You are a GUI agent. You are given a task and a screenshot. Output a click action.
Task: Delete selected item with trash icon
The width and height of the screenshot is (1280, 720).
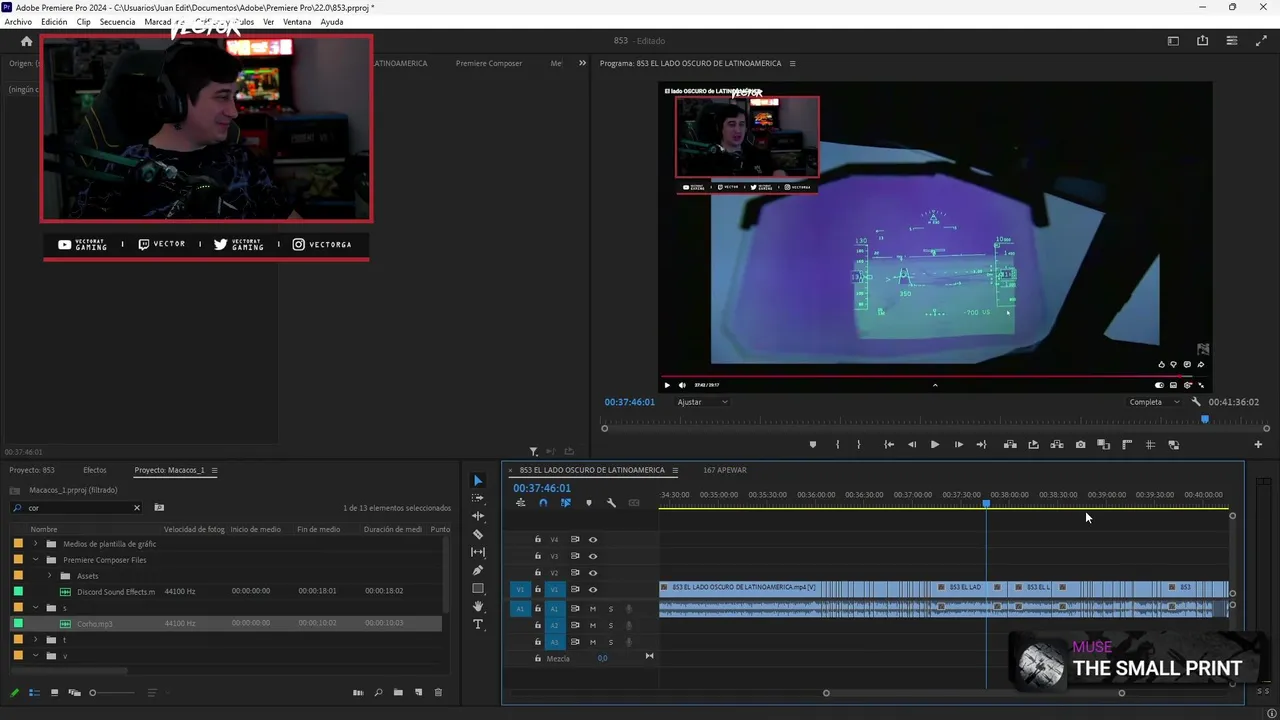click(438, 692)
